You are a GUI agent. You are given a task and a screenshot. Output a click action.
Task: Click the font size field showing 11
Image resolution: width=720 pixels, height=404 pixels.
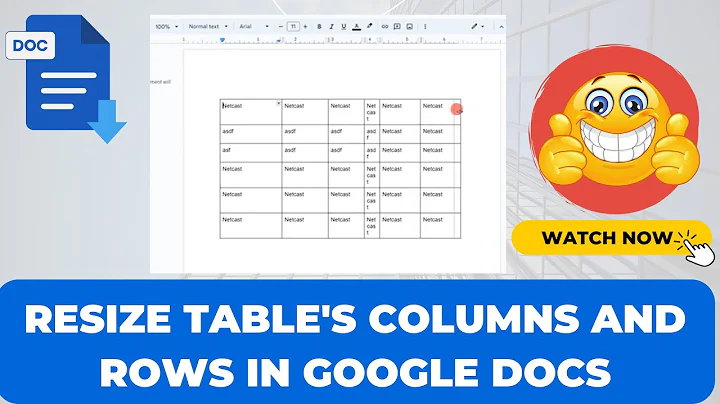tap(293, 27)
